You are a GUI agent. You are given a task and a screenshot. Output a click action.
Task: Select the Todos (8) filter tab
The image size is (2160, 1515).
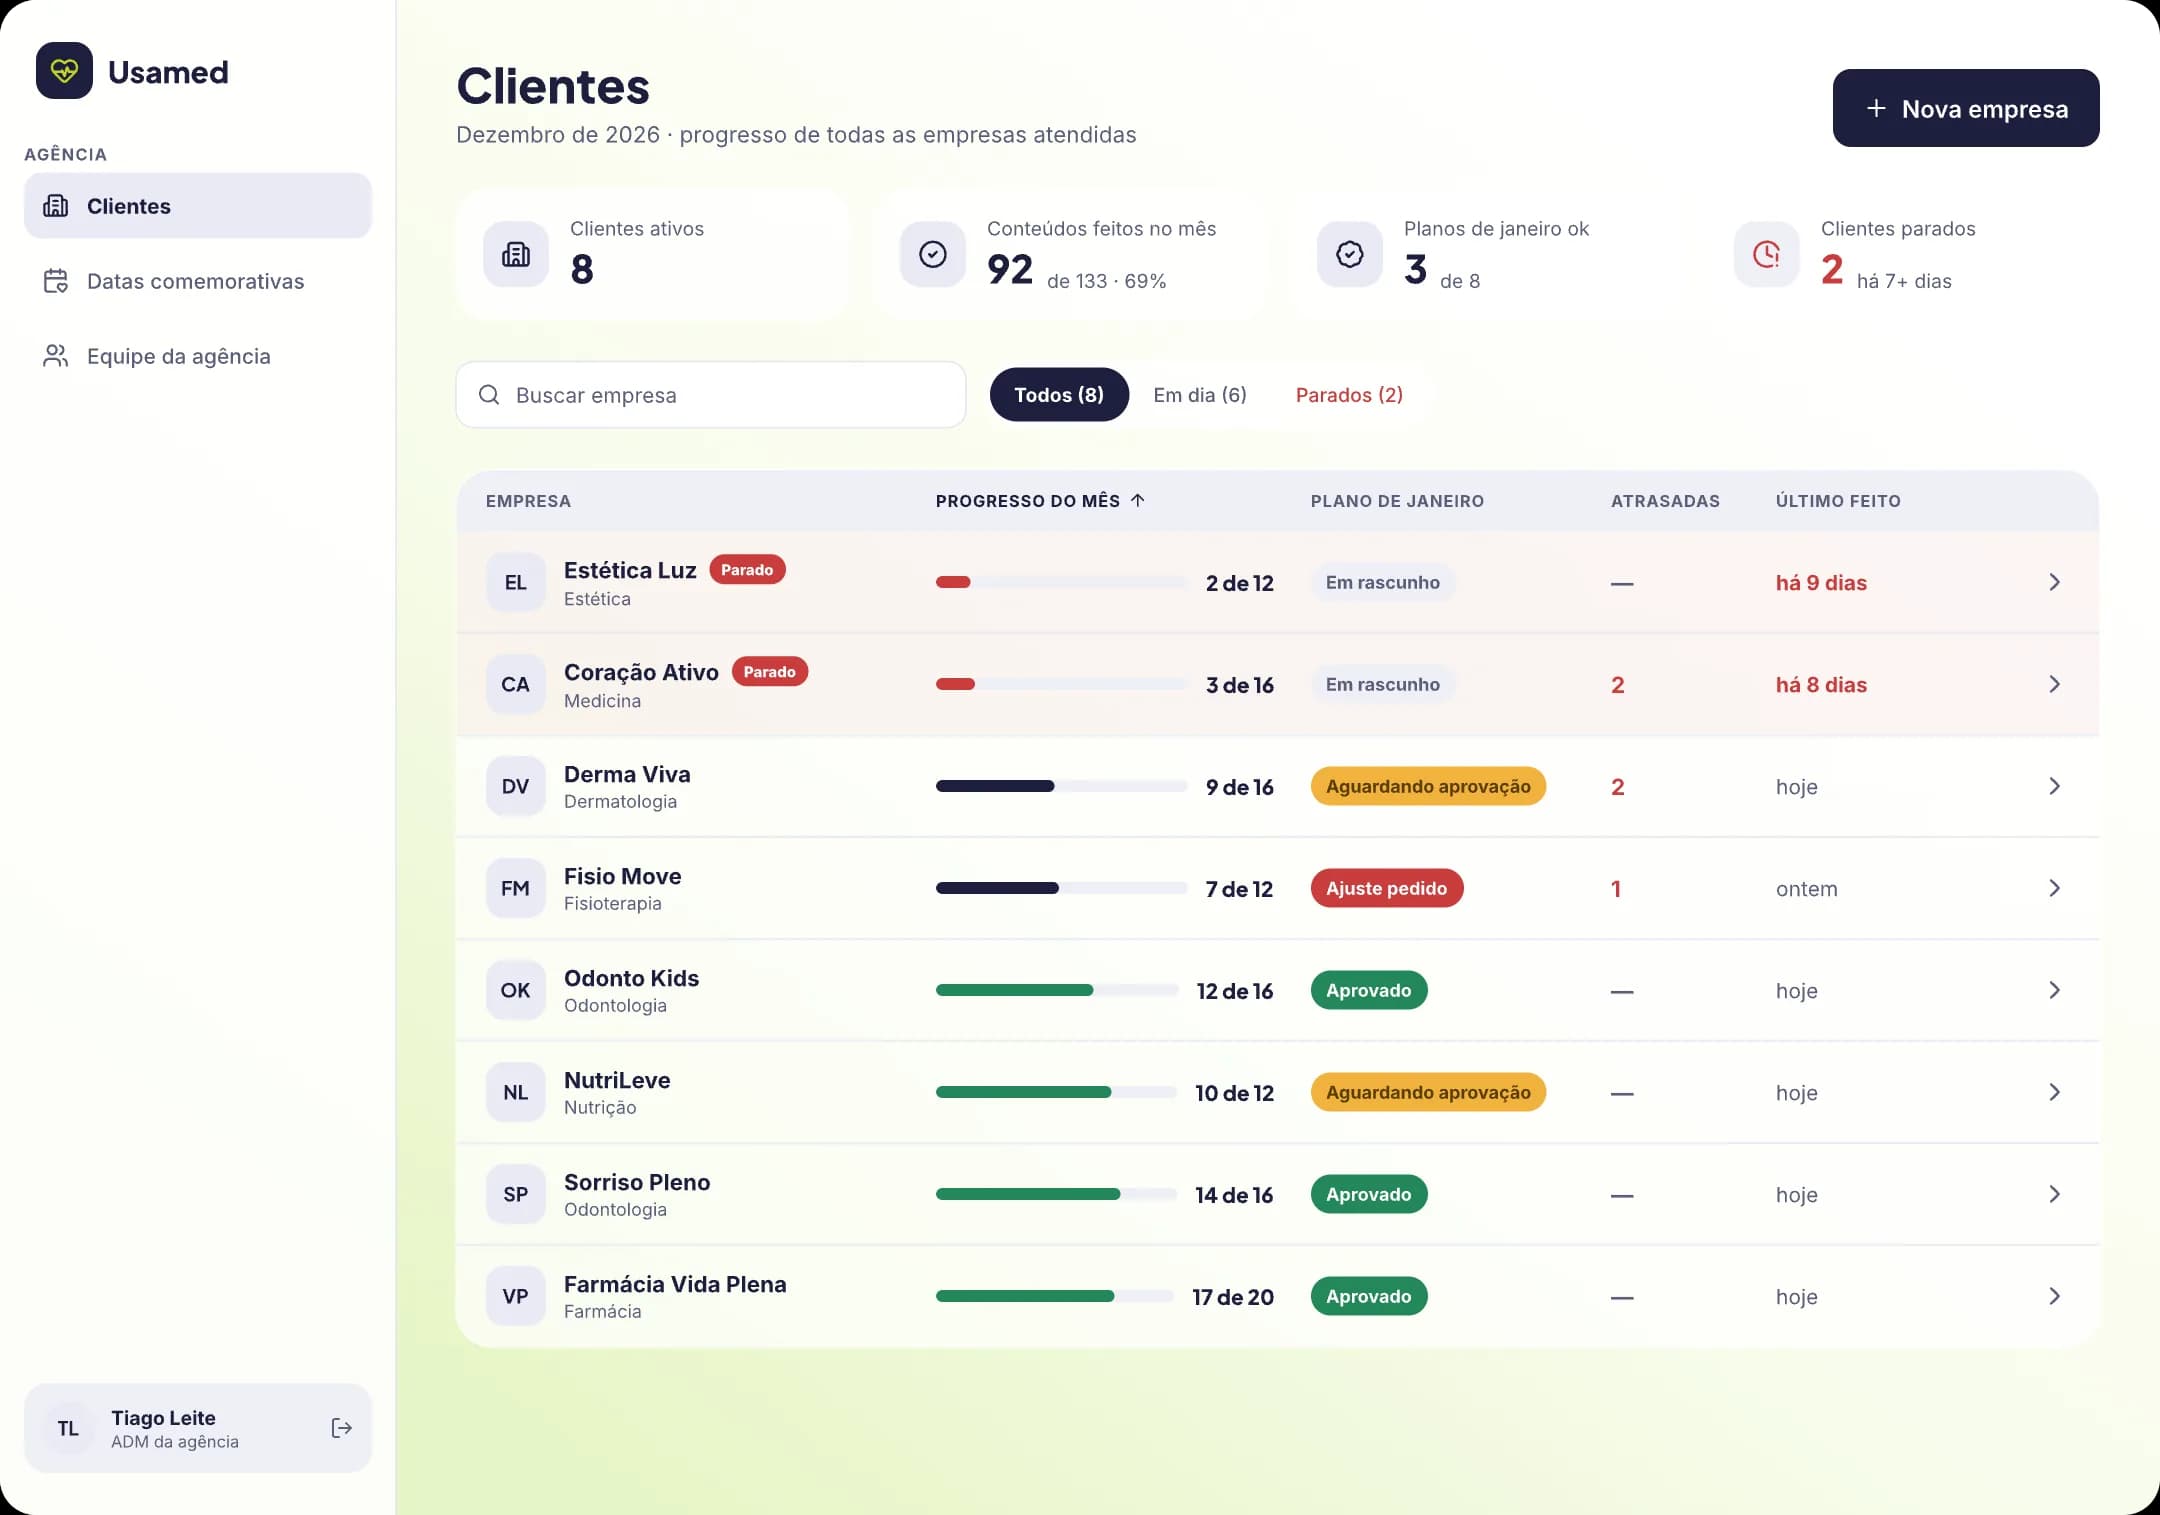(x=1059, y=395)
